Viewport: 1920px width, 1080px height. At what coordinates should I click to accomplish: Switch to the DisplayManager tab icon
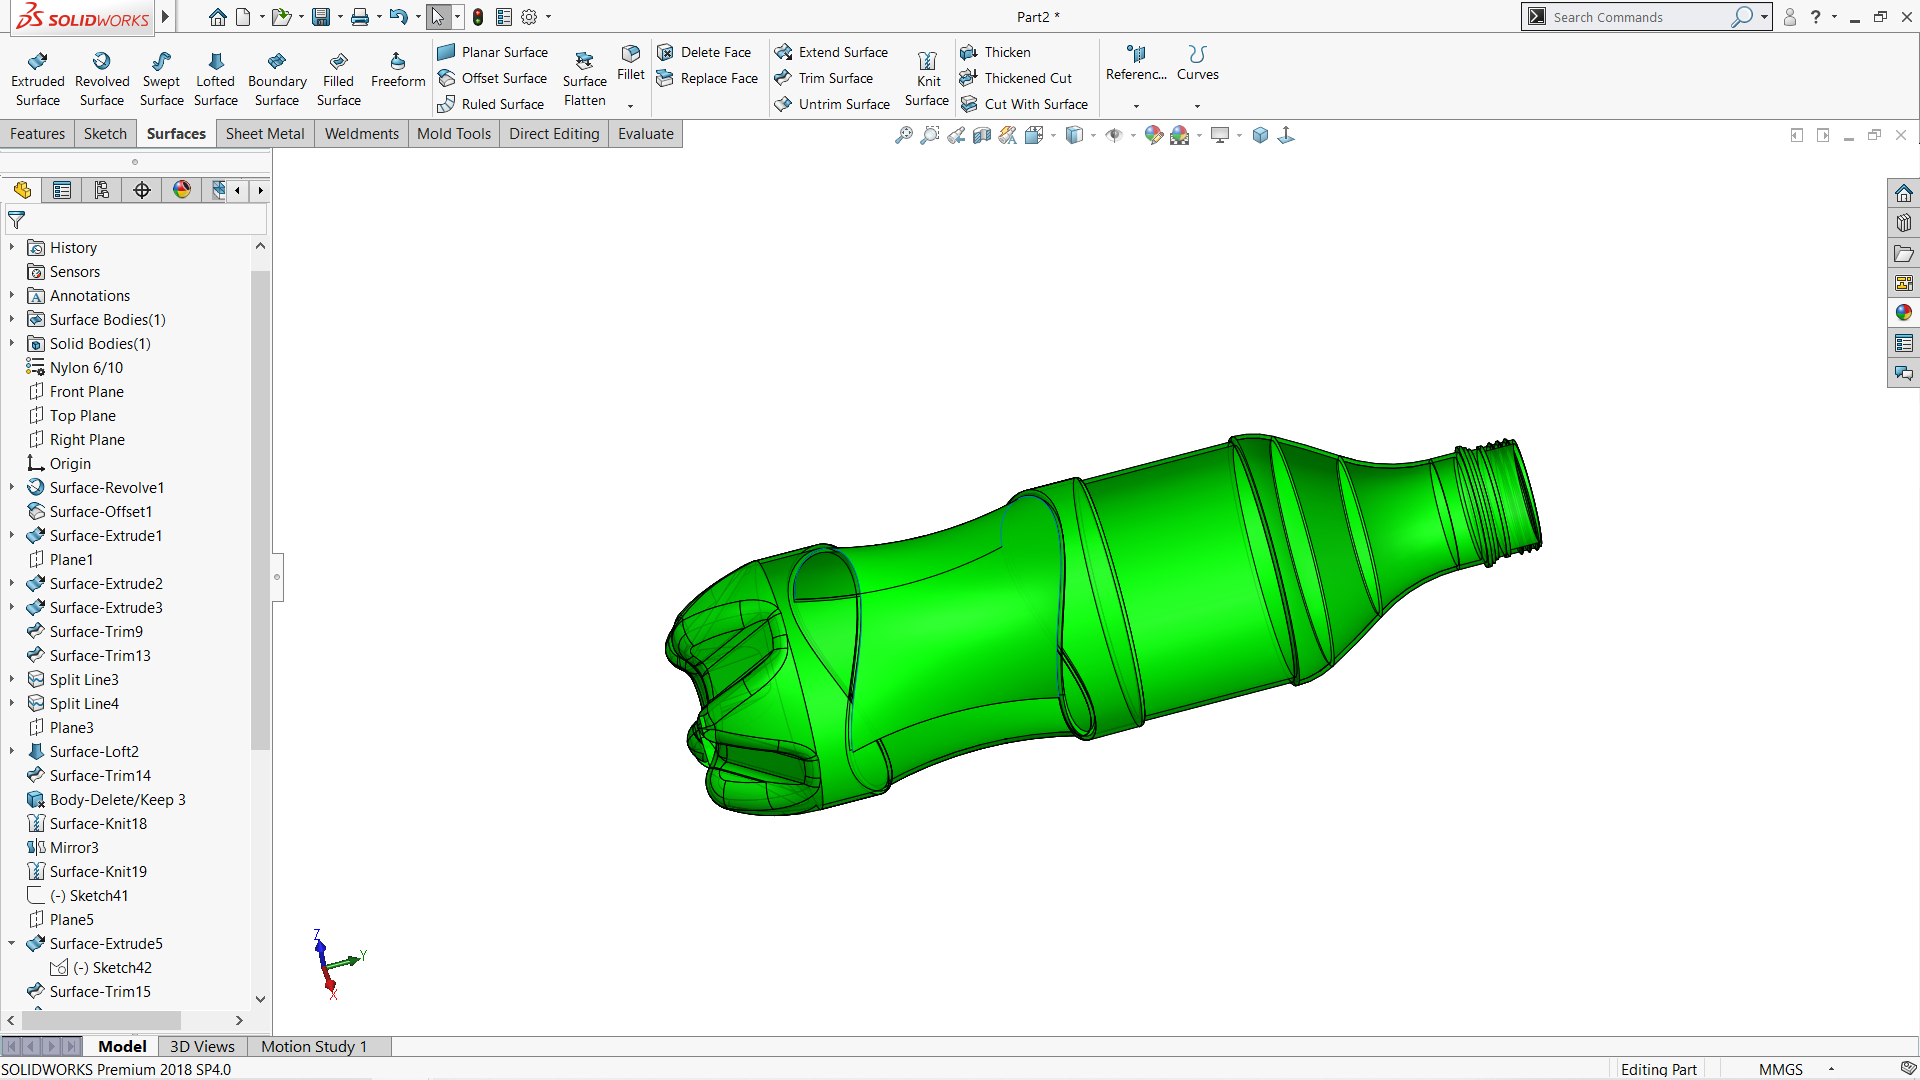pyautogui.click(x=182, y=190)
